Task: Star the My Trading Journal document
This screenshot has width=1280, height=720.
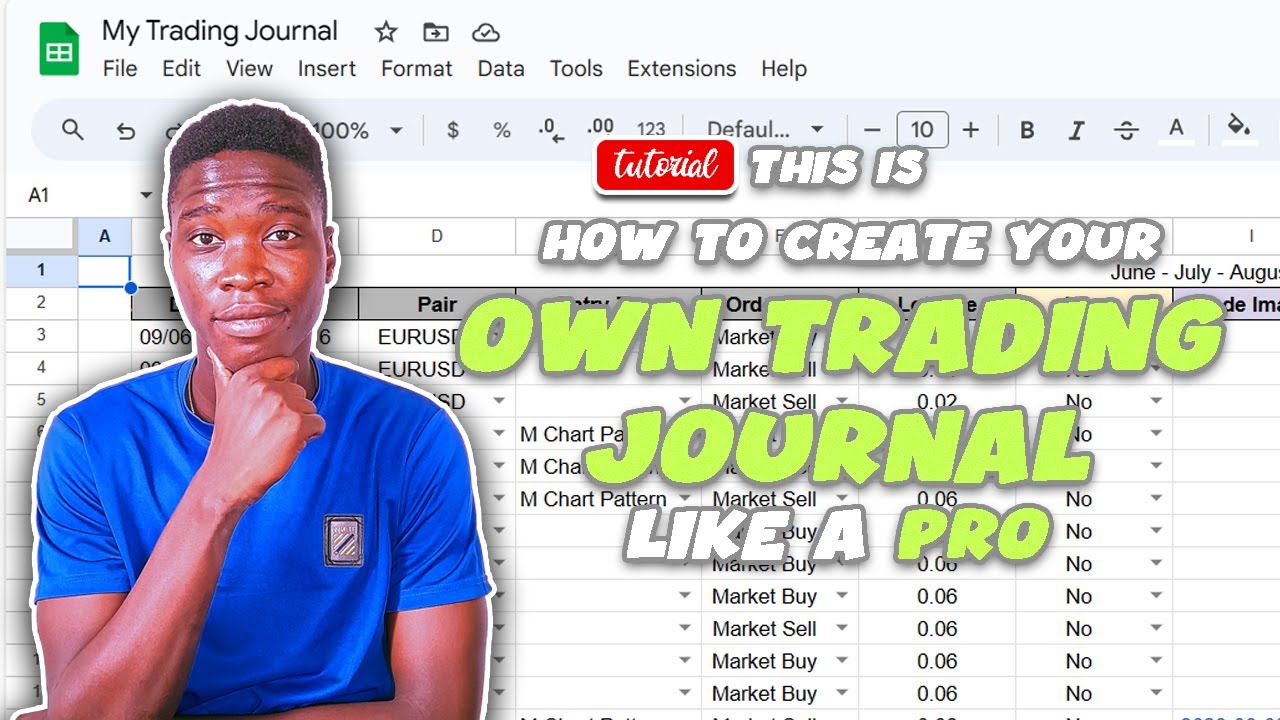Action: point(386,32)
